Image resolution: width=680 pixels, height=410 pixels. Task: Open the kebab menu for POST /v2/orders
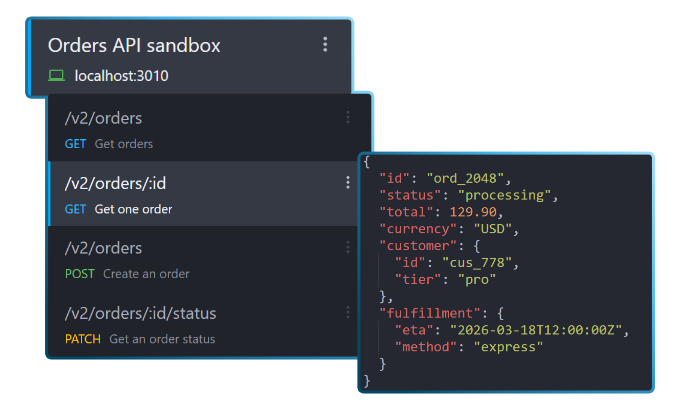tap(348, 247)
